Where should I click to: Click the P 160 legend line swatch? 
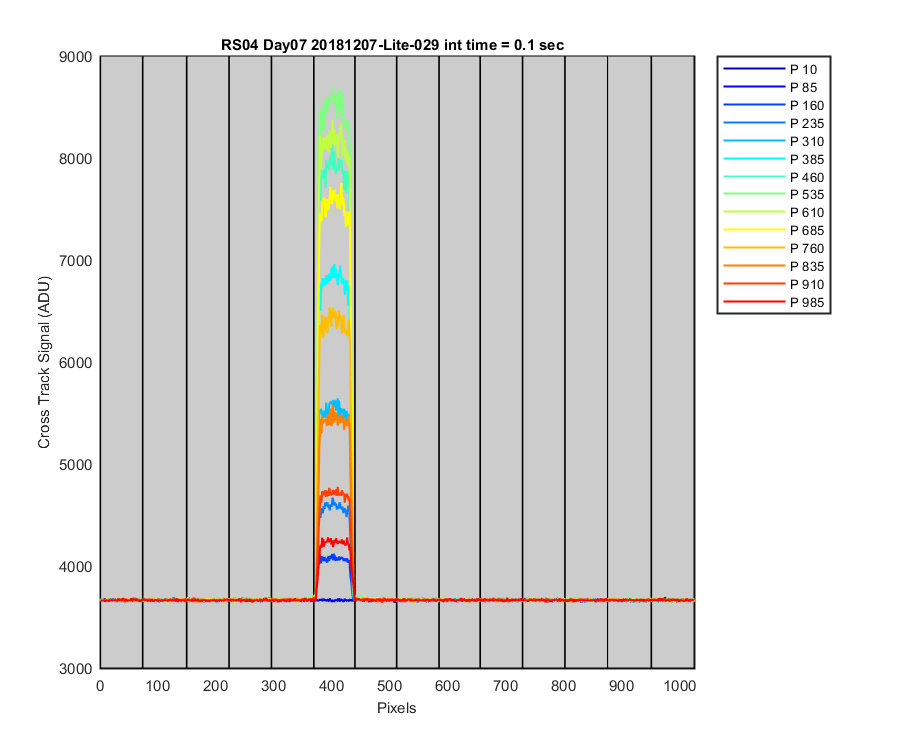[754, 105]
